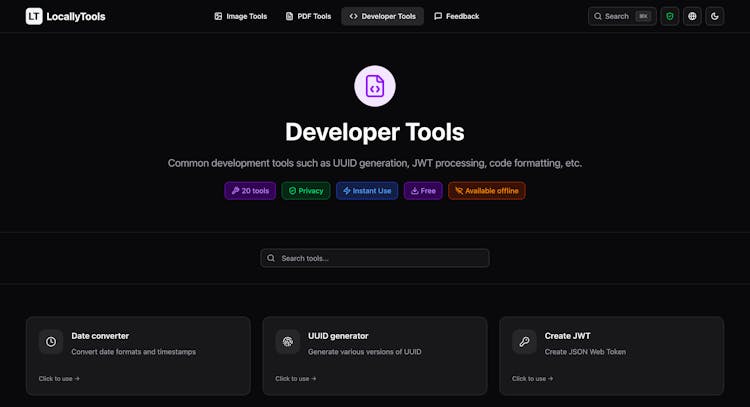Viewport: 750px width, 407px height.
Task: Click 'Create JSON Web Token' description
Action: (585, 352)
